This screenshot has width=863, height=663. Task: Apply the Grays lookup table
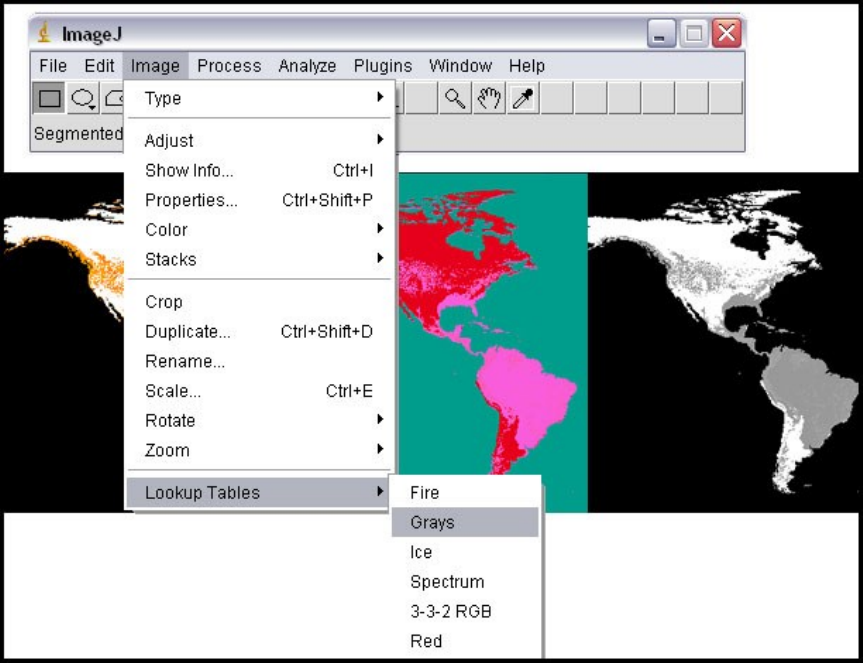click(465, 522)
